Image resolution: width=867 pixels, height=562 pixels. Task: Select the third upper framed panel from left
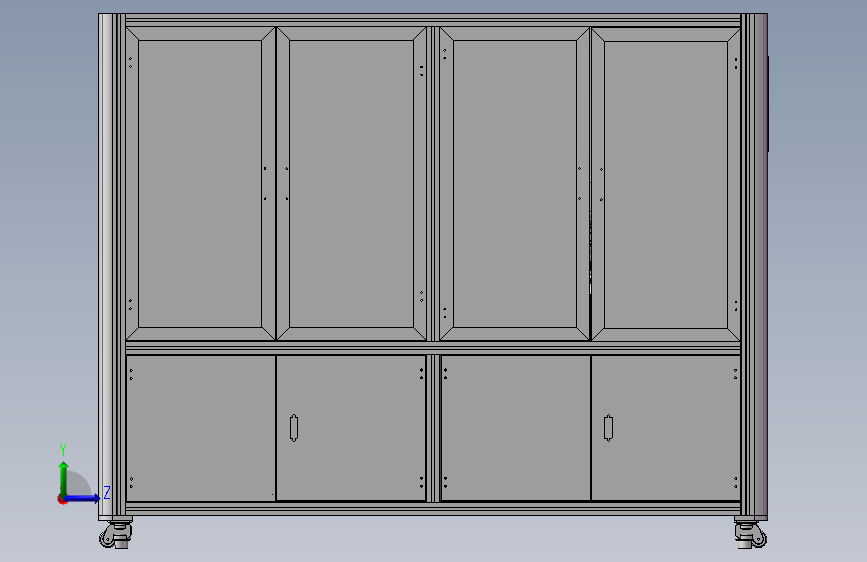pos(515,184)
